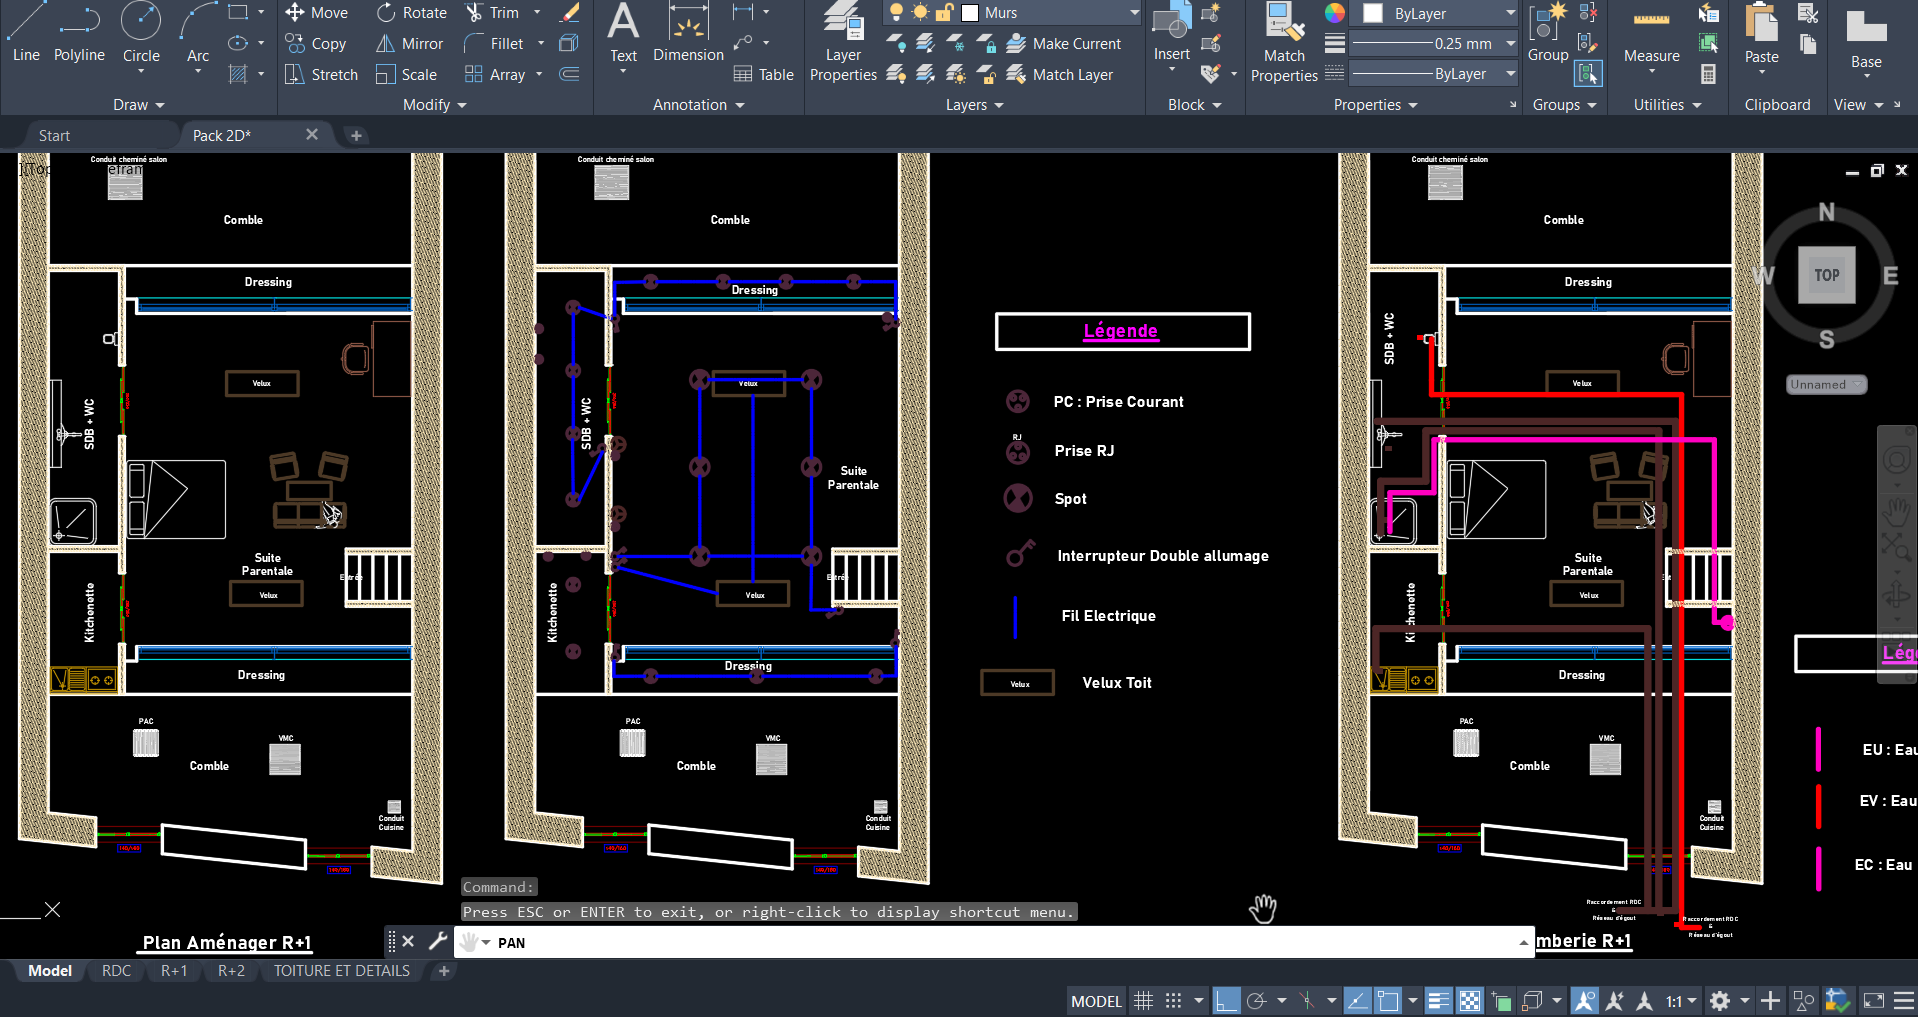Open the TOITURE ET DETAILS layout tab
The image size is (1918, 1017).
tap(342, 971)
